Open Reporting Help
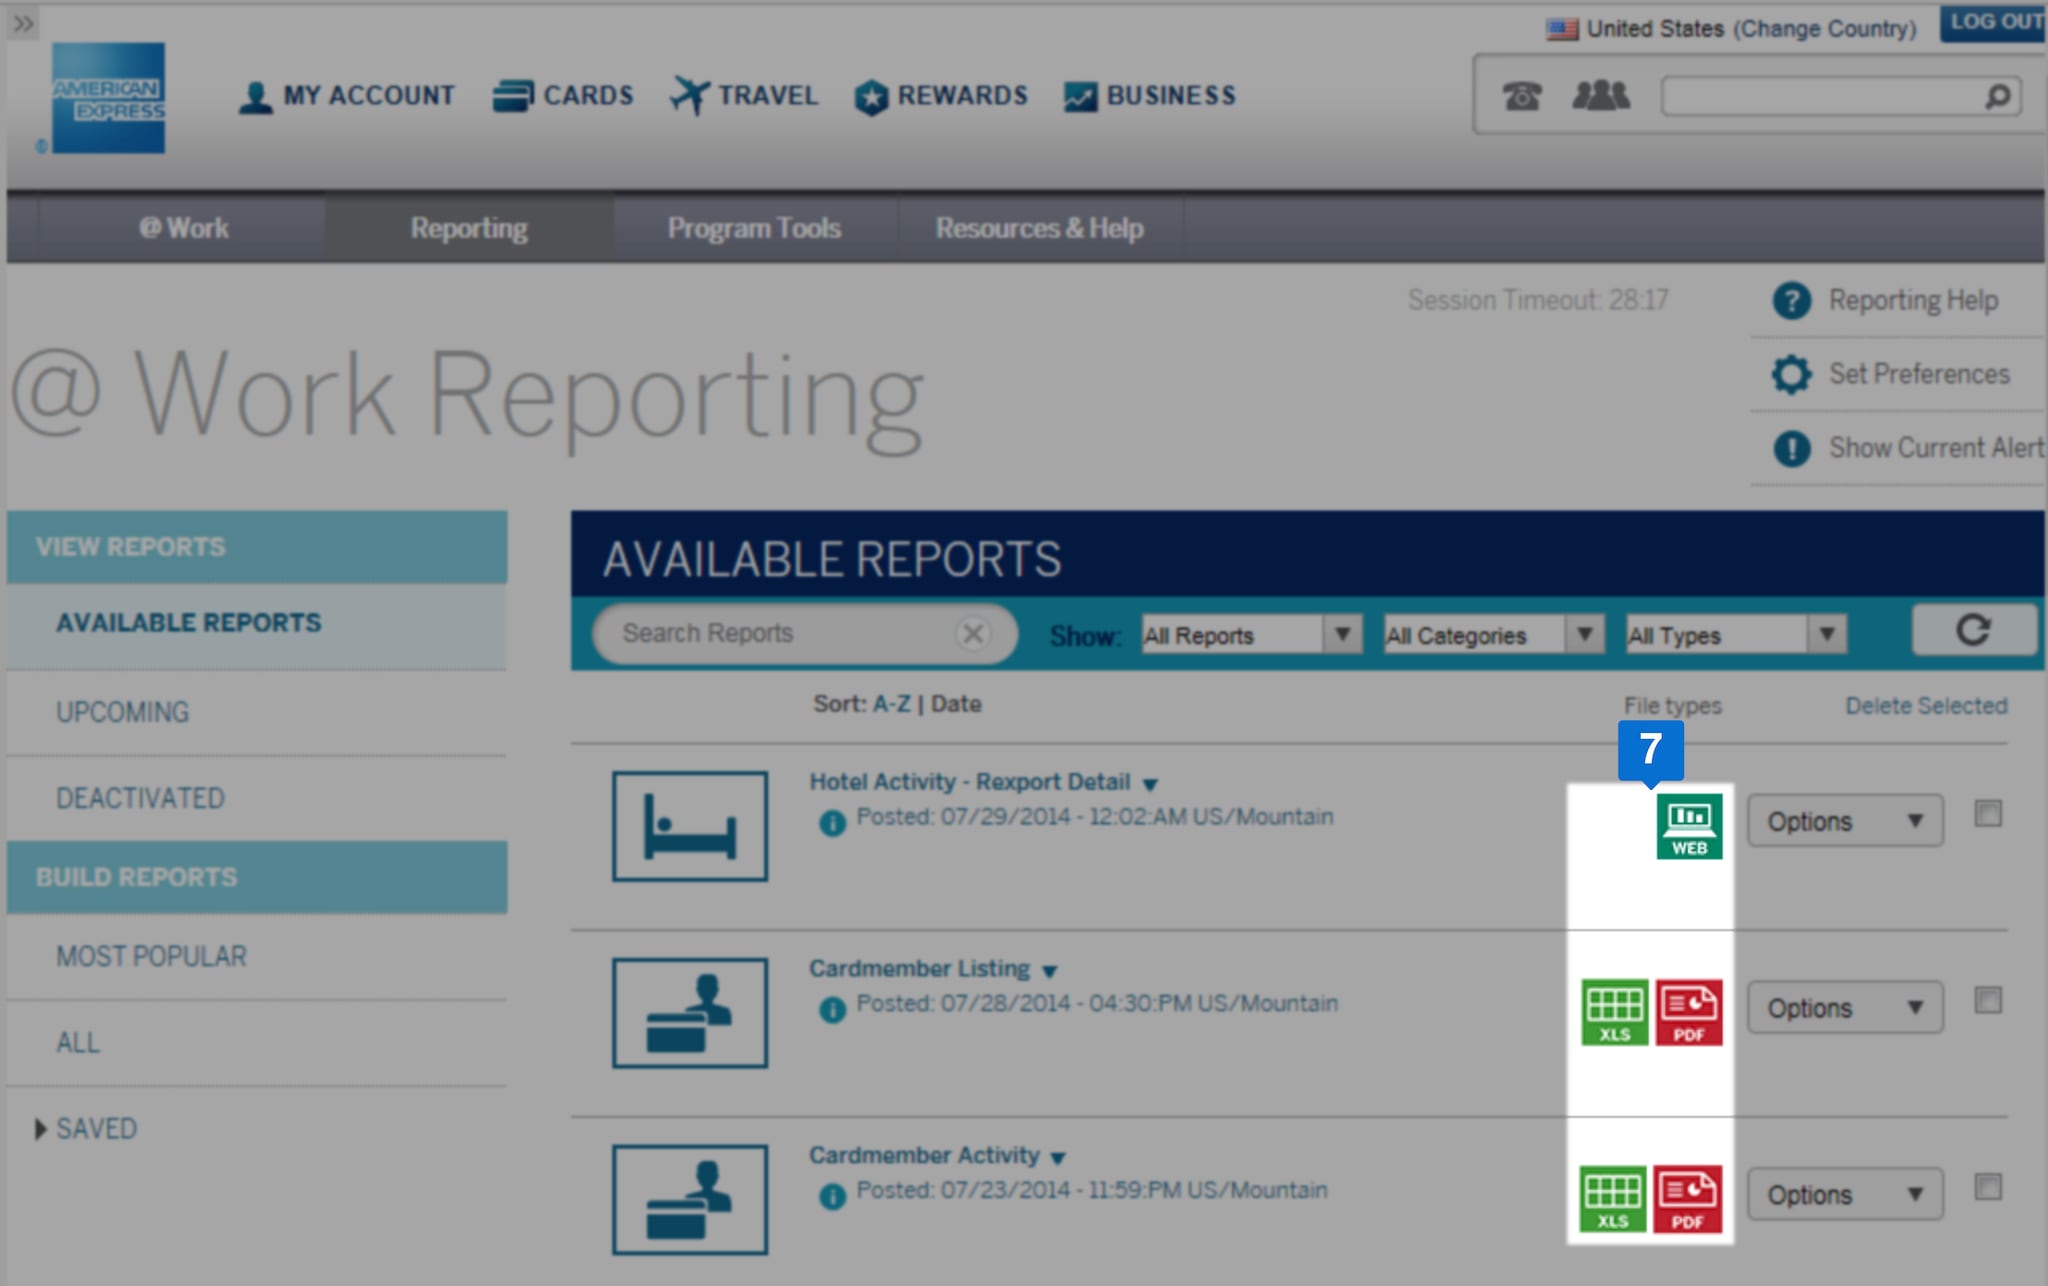The height and width of the screenshot is (1286, 2048). (1911, 300)
